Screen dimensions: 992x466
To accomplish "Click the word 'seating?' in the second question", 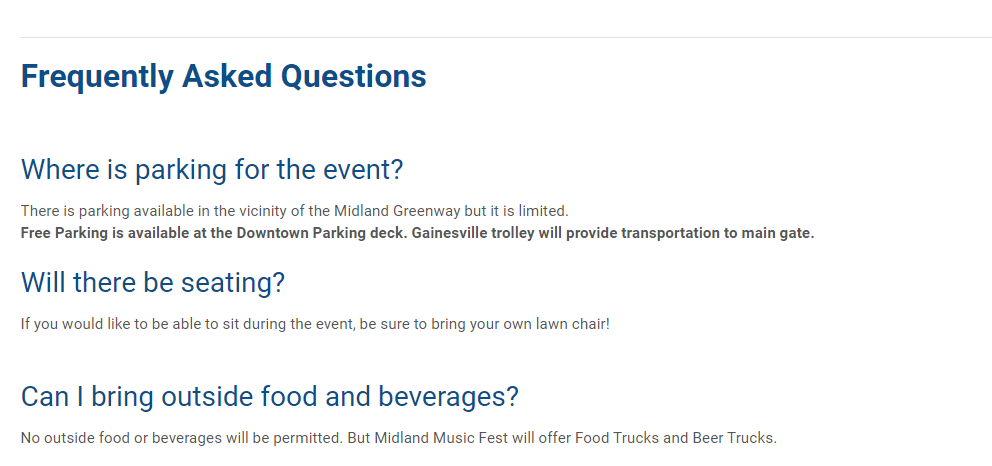I will click(233, 282).
